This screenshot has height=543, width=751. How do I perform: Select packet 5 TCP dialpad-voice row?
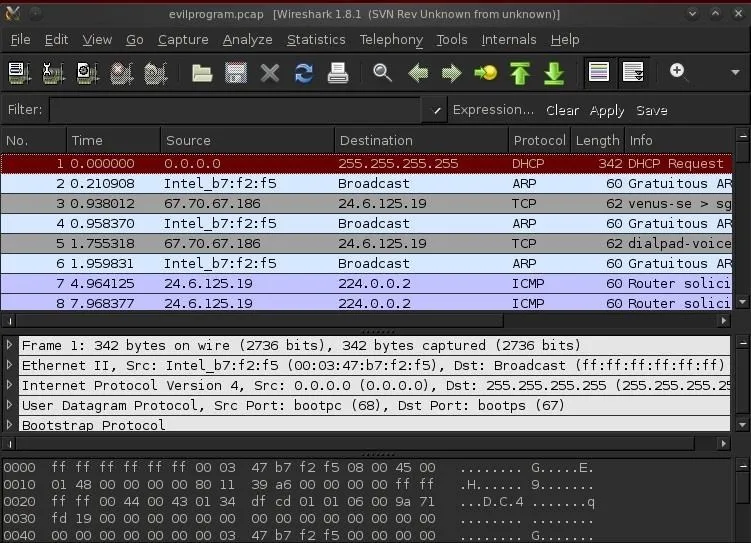click(x=366, y=243)
